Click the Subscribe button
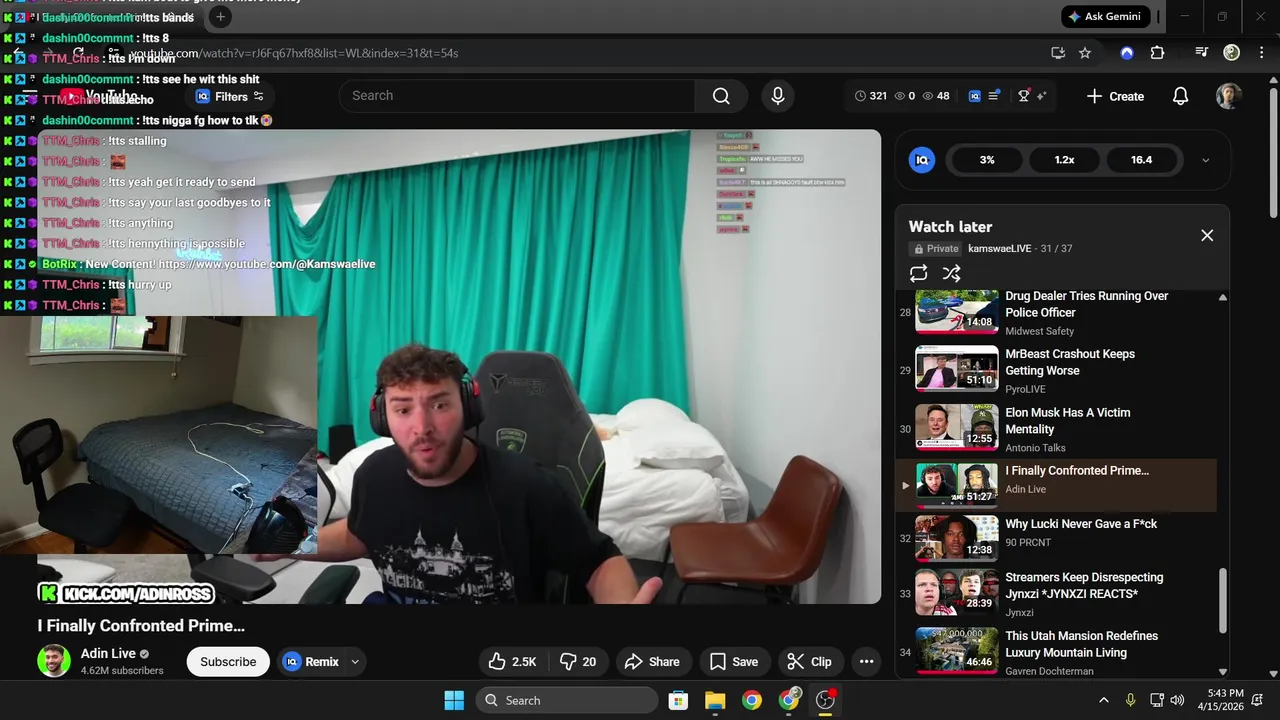This screenshot has width=1280, height=720. (x=228, y=661)
